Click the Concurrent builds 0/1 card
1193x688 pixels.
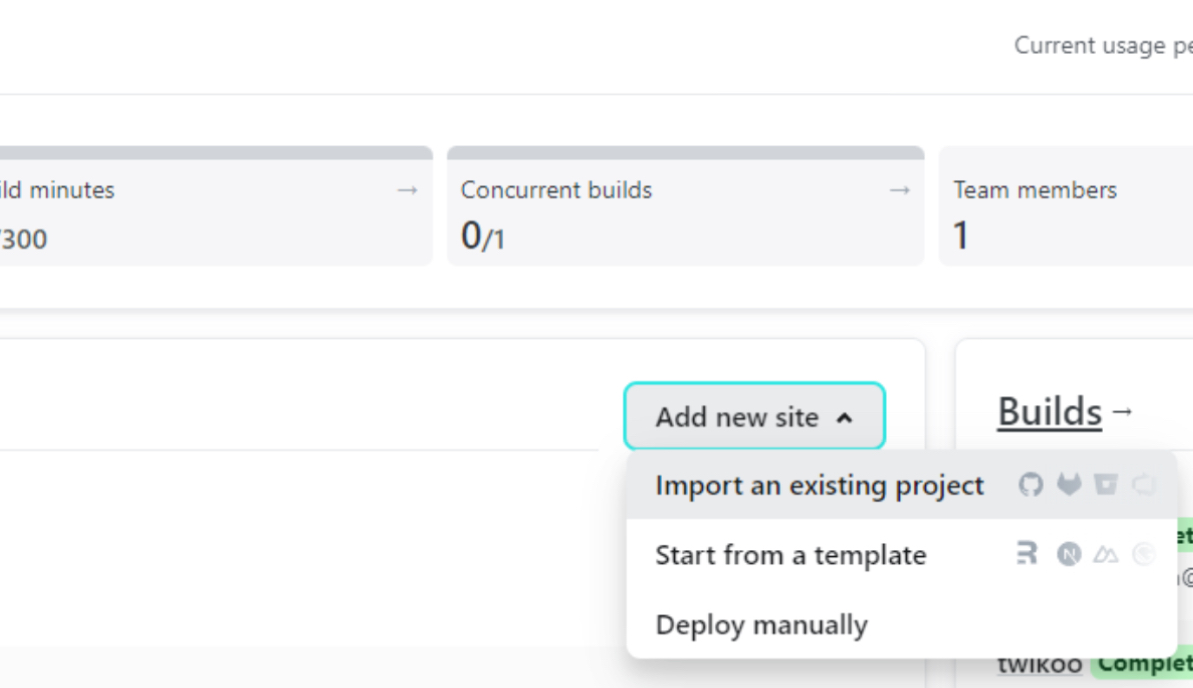[x=686, y=206]
